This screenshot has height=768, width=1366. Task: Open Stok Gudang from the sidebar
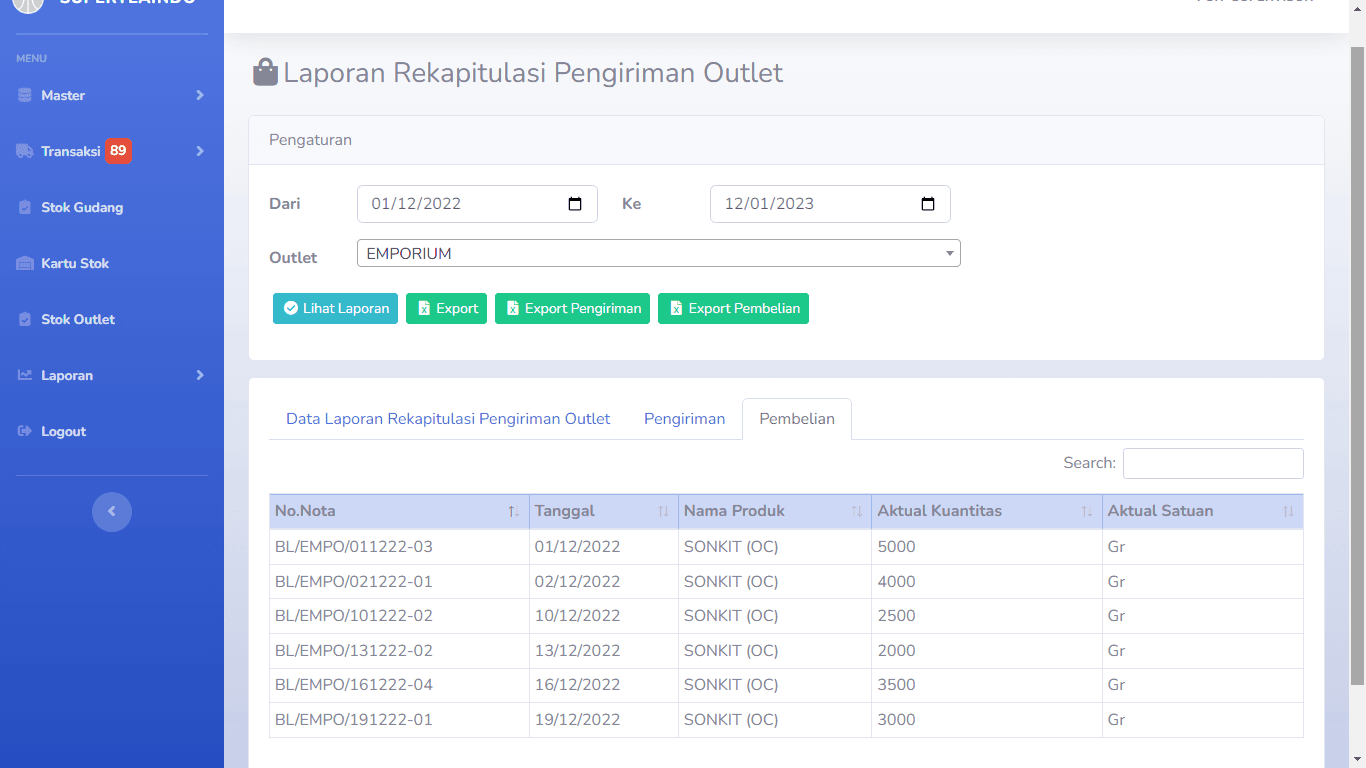tap(82, 207)
